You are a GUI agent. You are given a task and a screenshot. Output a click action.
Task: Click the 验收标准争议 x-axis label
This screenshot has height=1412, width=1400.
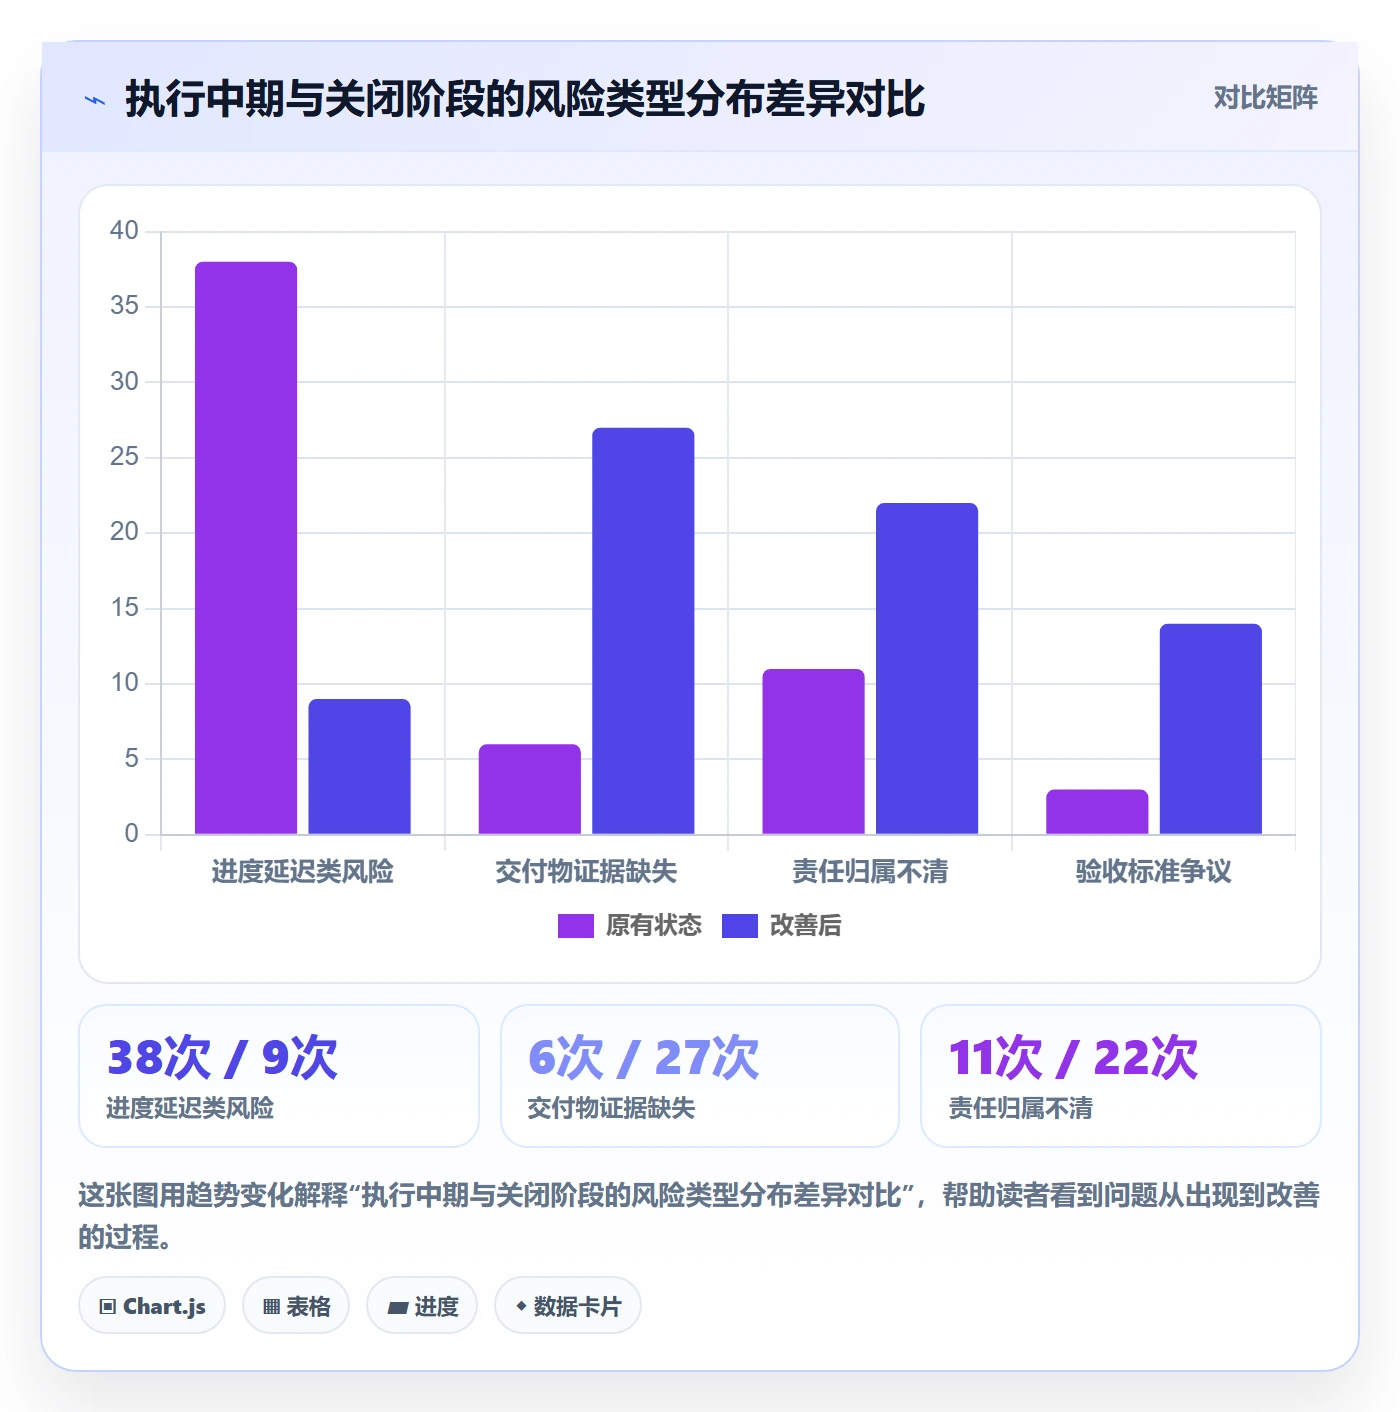(x=1153, y=872)
